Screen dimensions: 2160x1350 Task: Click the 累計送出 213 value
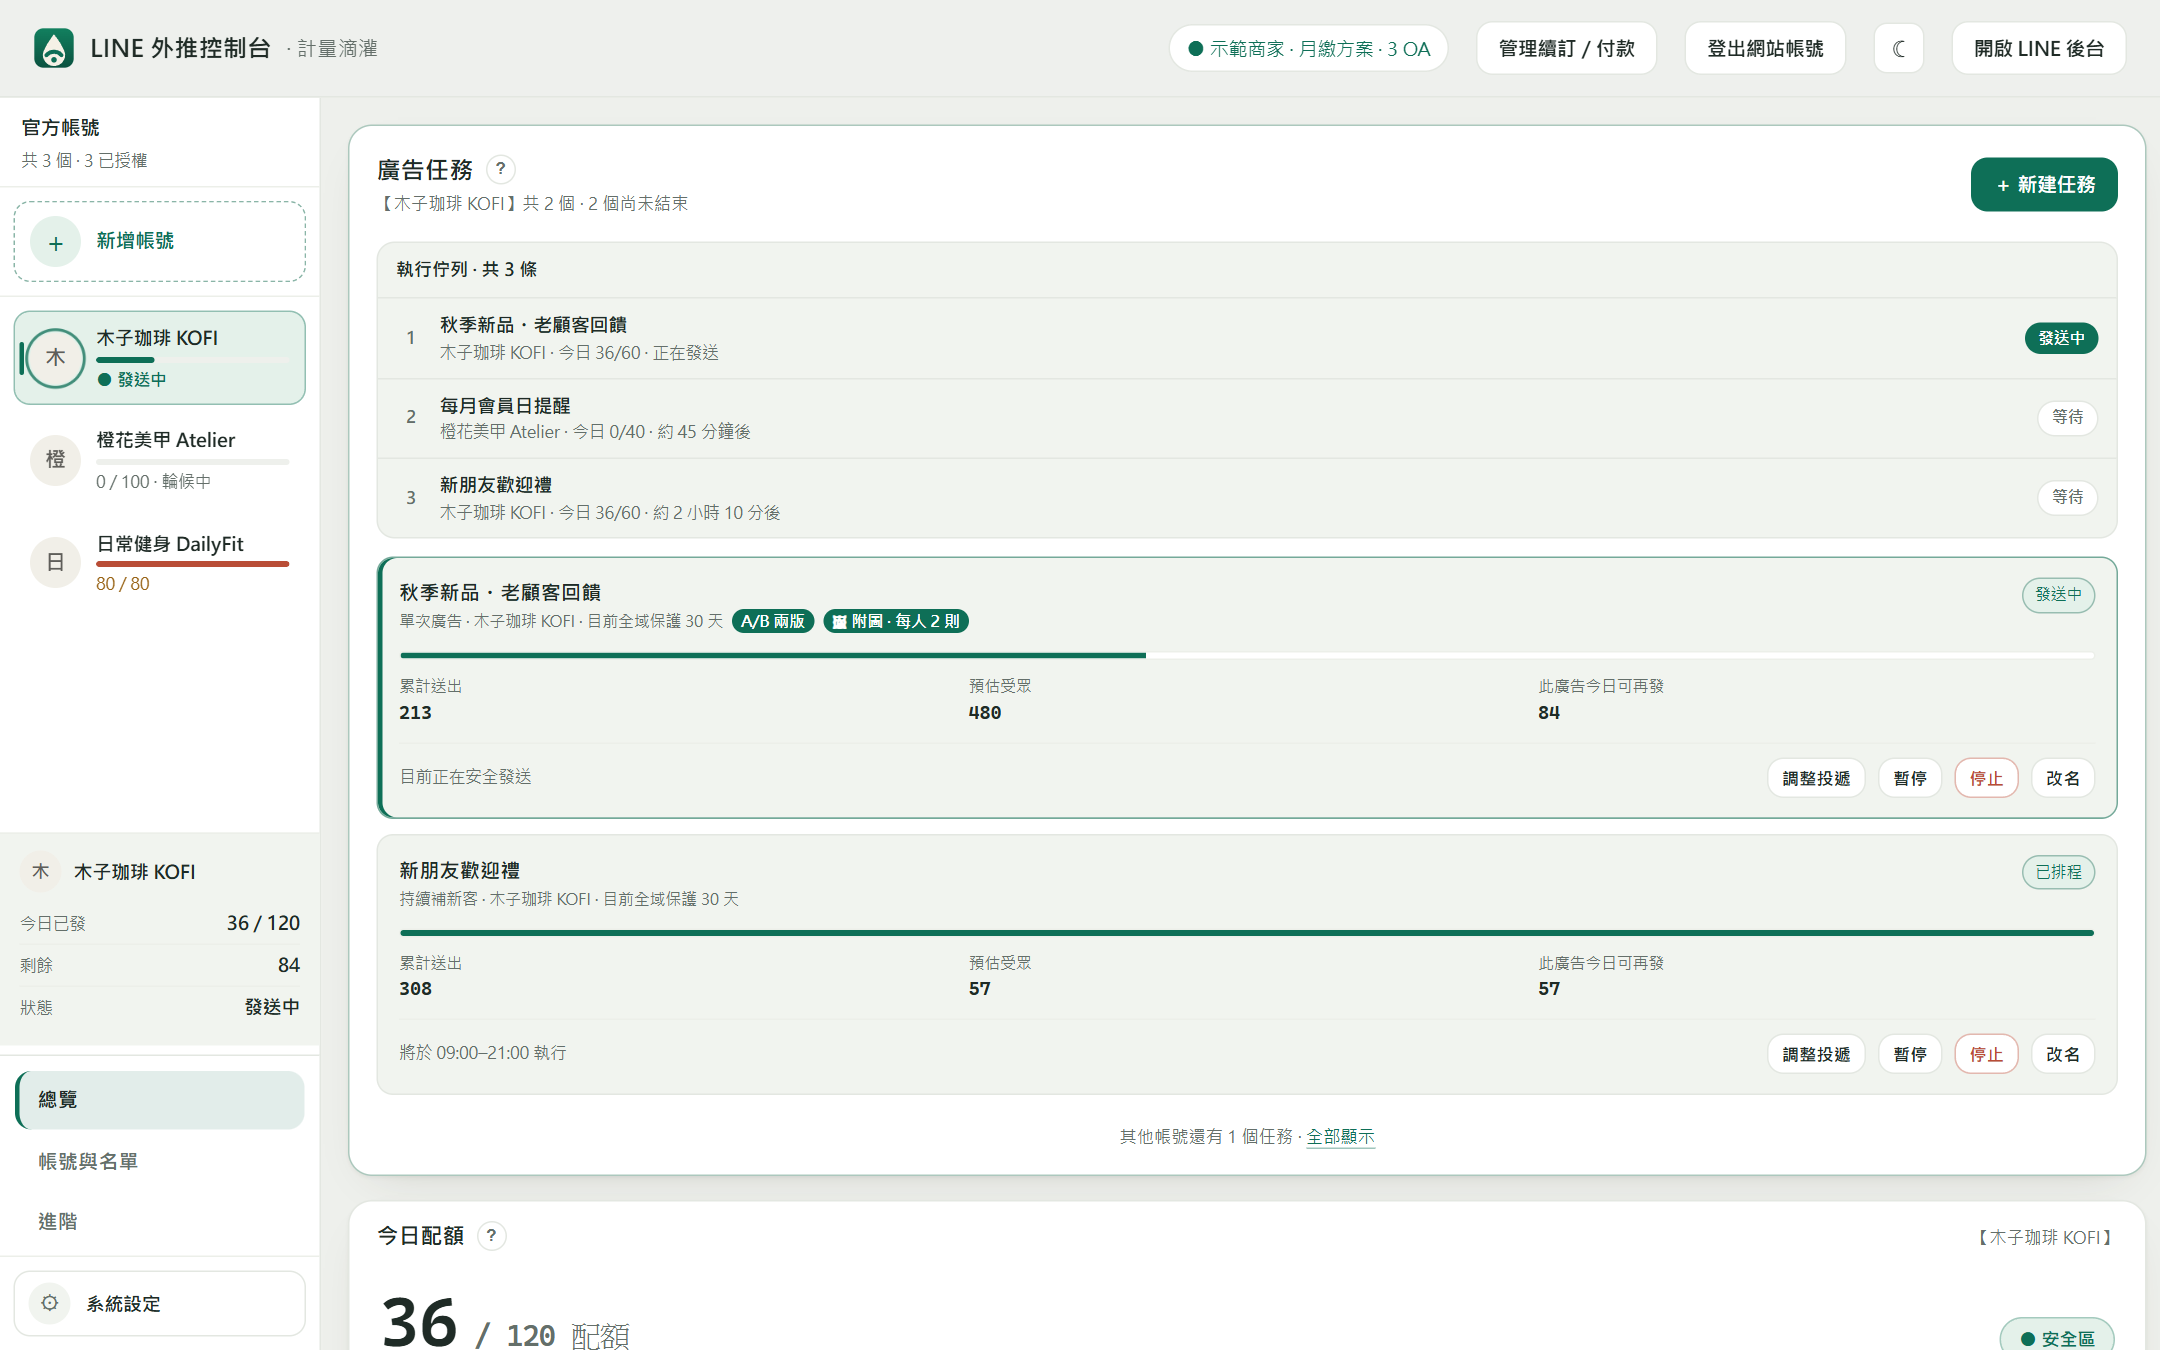(416, 713)
